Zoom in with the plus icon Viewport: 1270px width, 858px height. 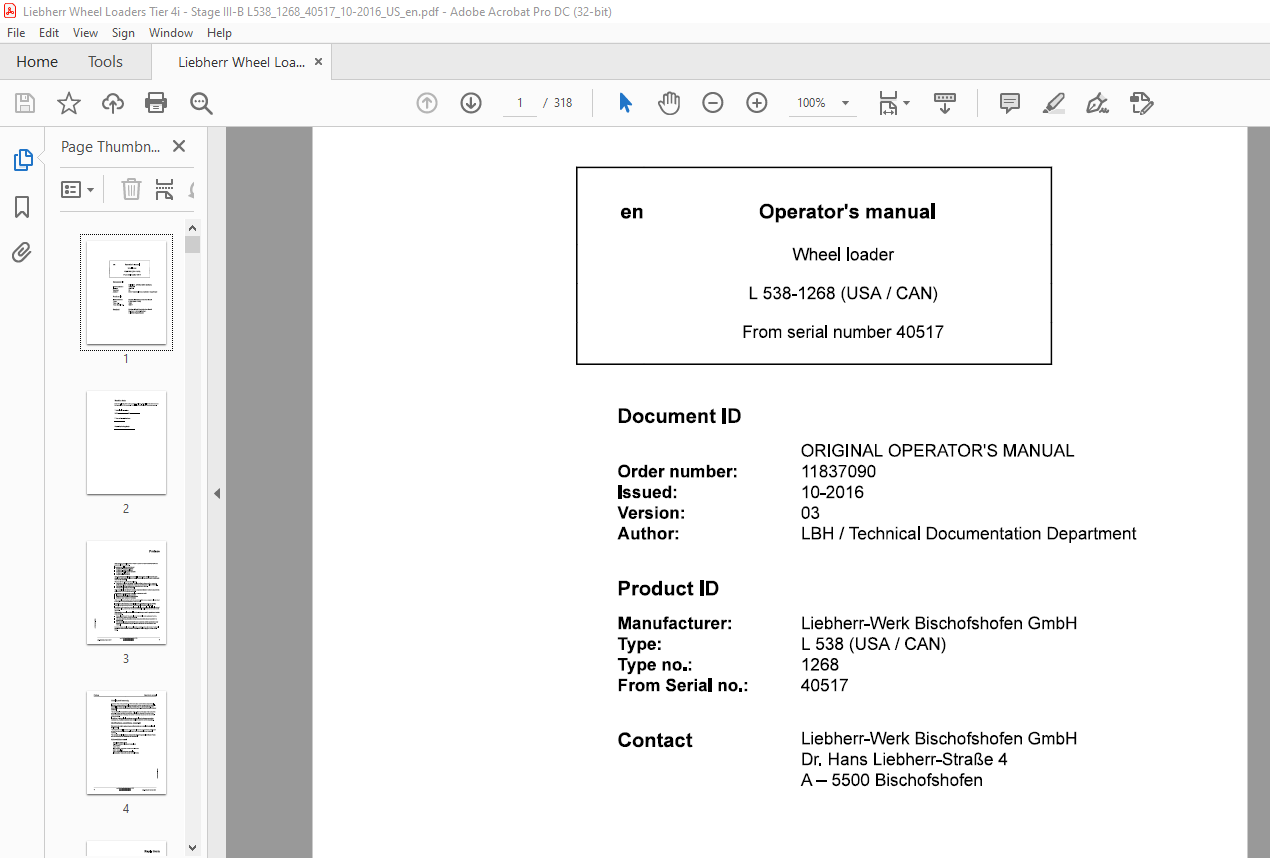pos(757,103)
